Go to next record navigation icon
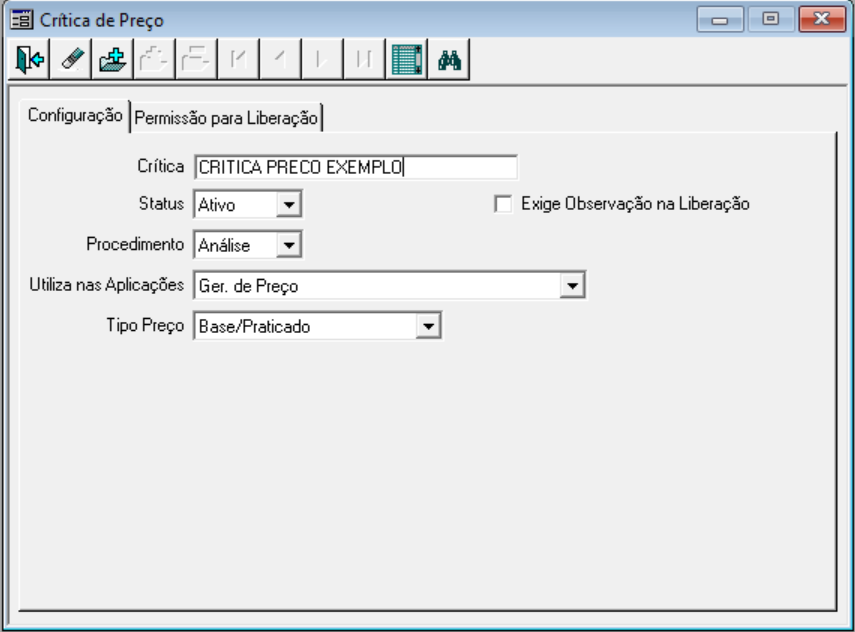This screenshot has width=855, height=632. click(322, 59)
